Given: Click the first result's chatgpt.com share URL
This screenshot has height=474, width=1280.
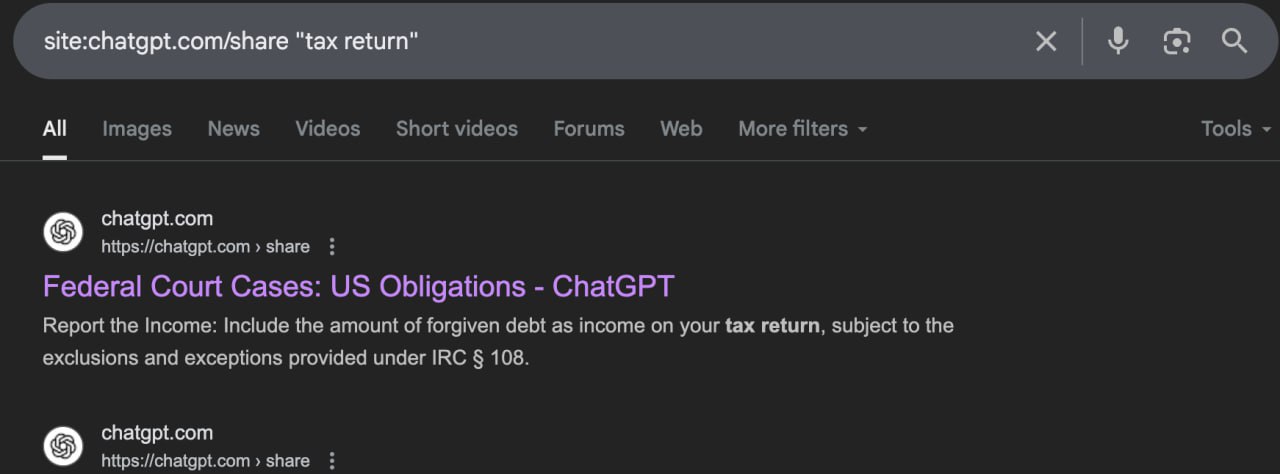Looking at the screenshot, I should [x=206, y=246].
